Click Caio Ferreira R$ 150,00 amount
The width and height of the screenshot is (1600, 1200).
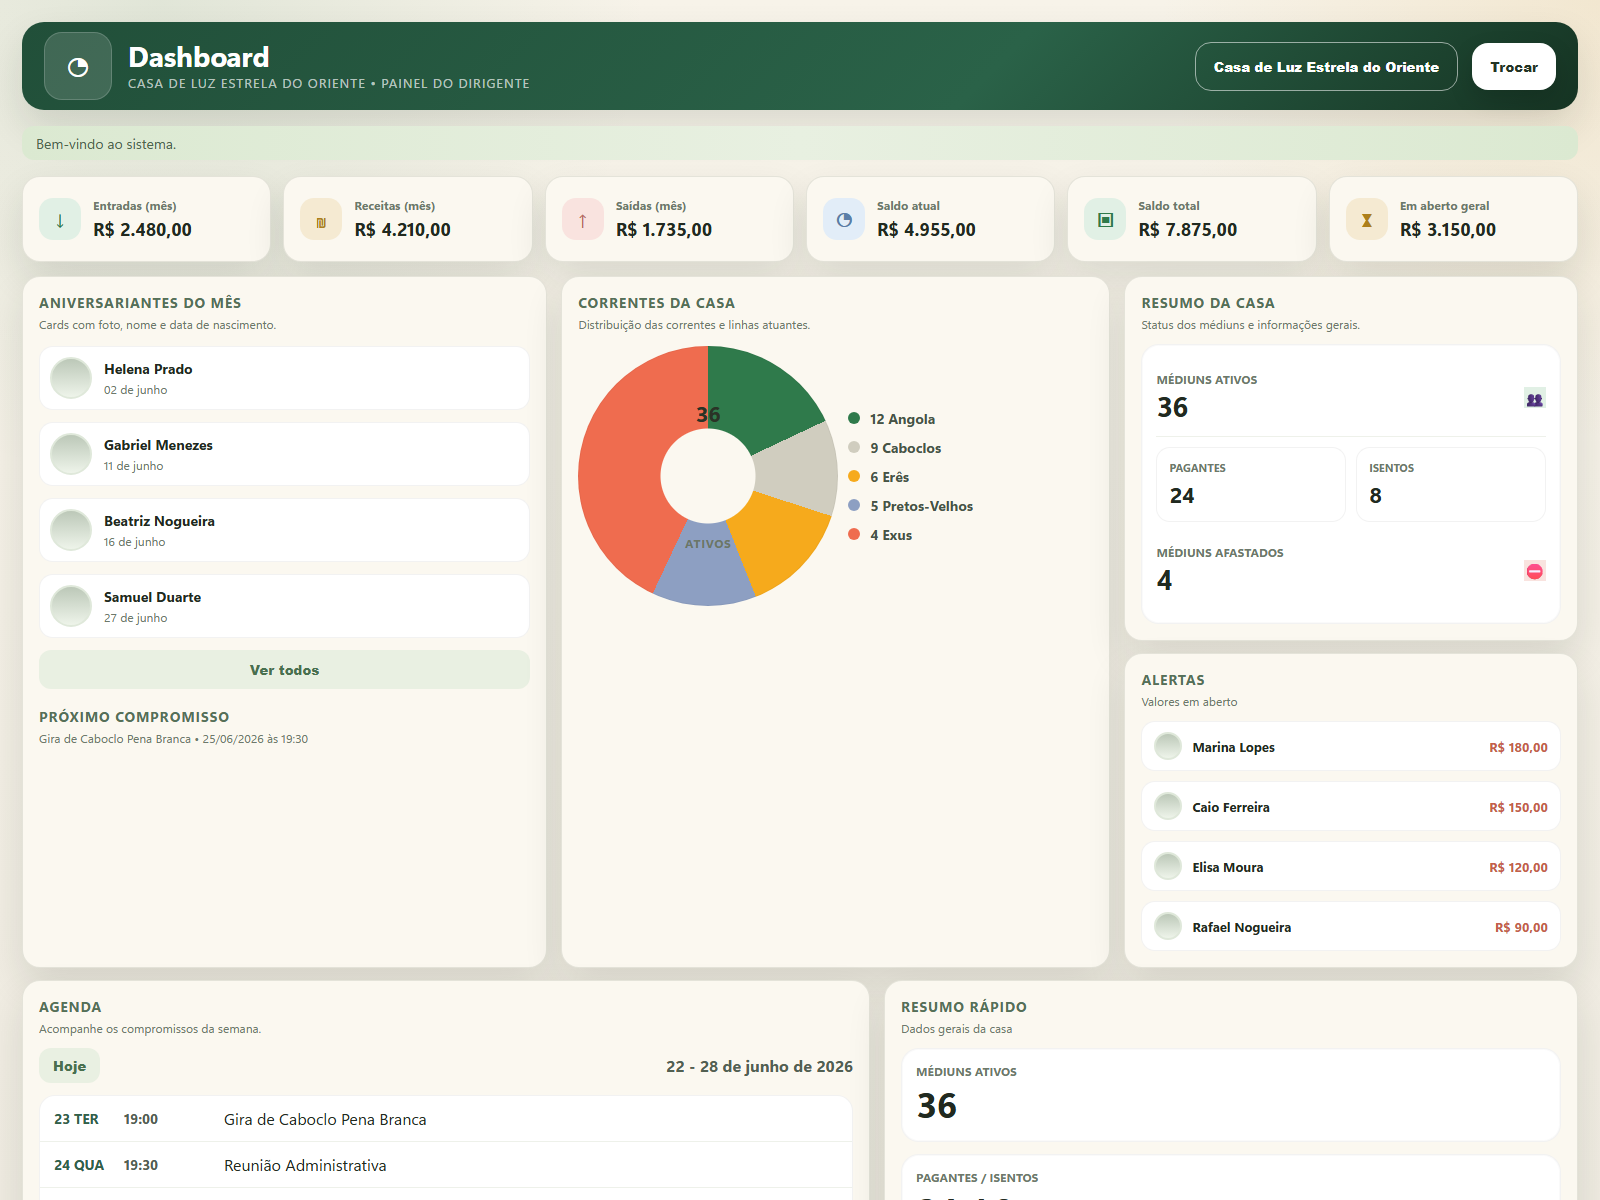pyautogui.click(x=1518, y=807)
